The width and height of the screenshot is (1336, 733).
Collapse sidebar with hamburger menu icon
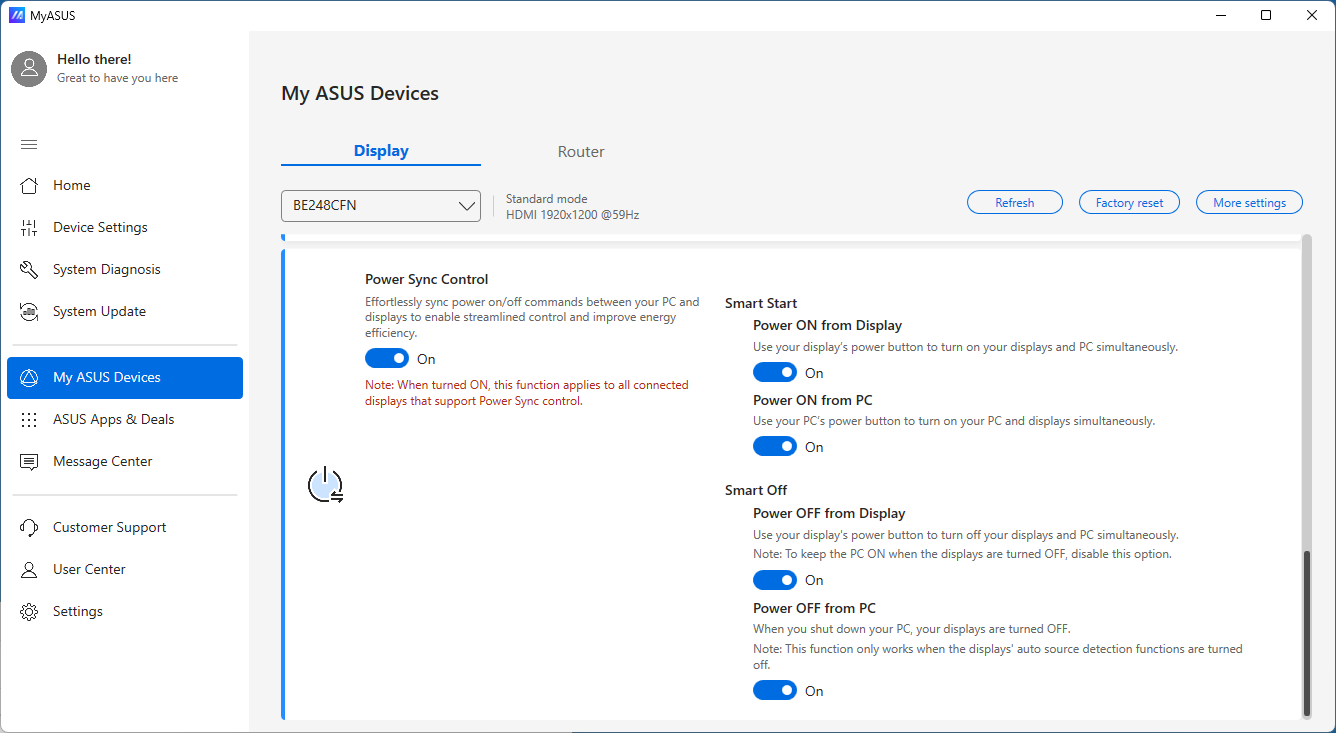29,145
